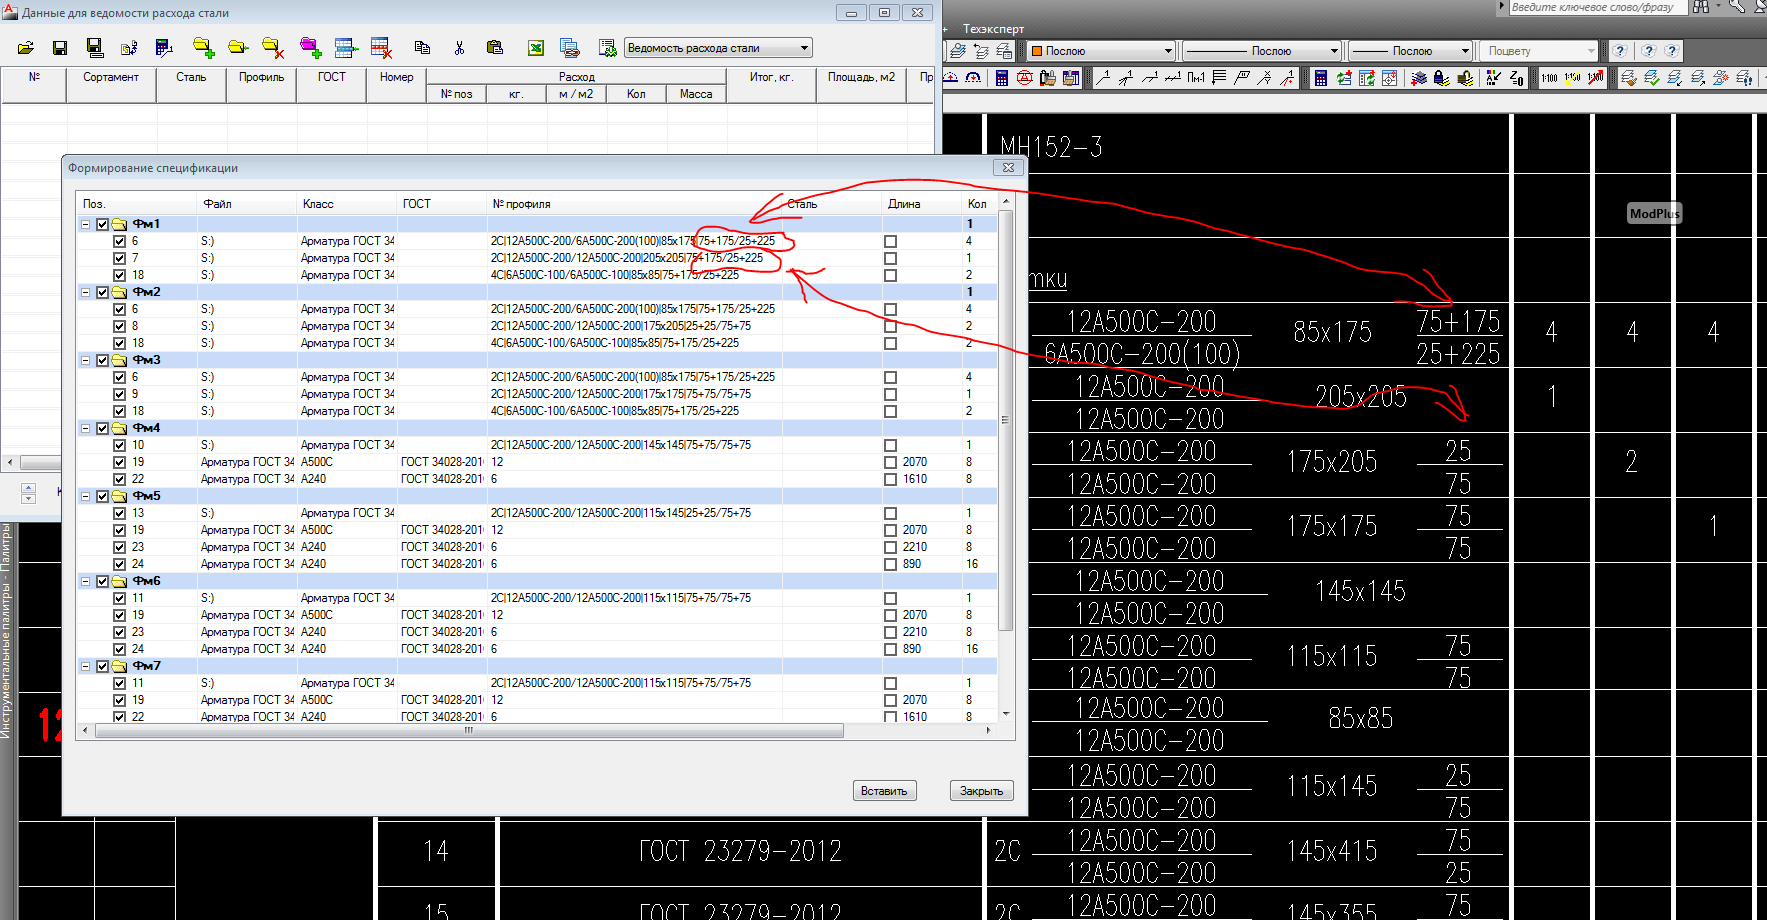
Task: Click the scissors cut icon
Action: 459,48
